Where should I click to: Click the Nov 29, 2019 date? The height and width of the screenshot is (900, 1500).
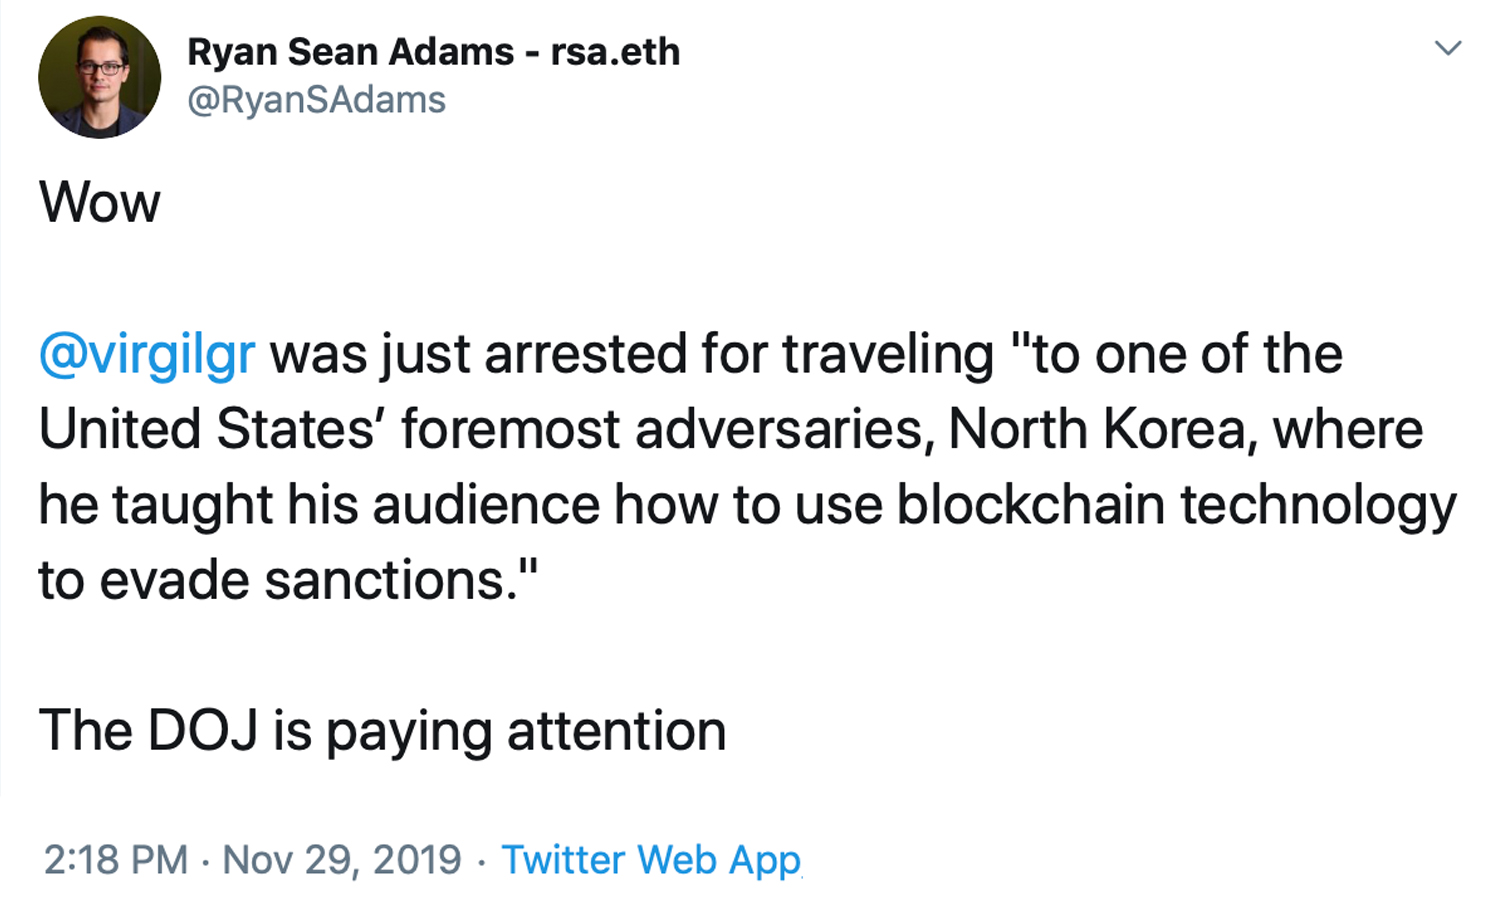coord(342,860)
